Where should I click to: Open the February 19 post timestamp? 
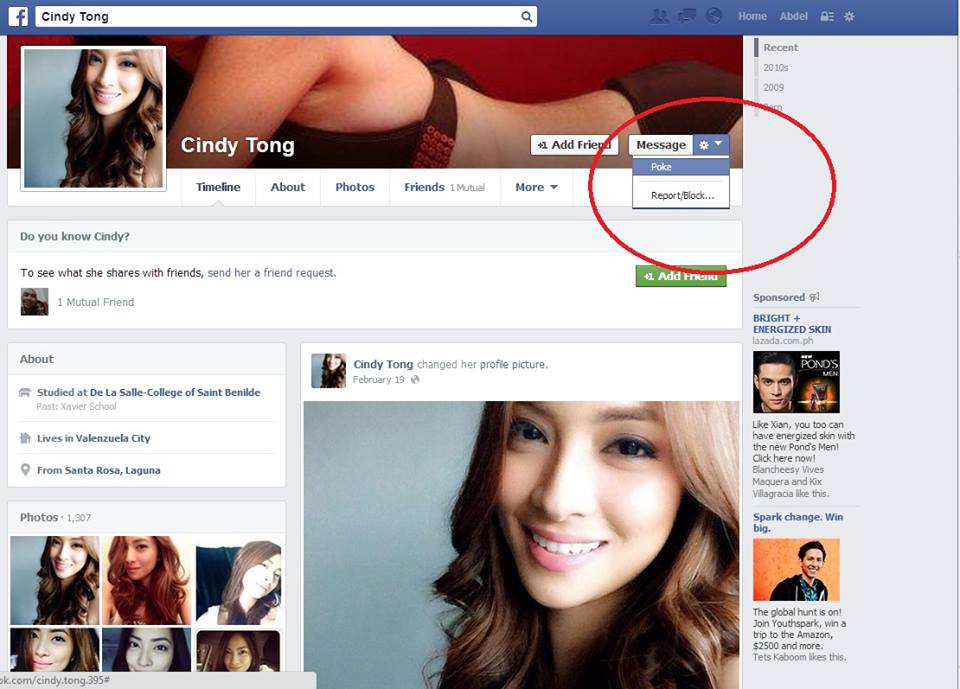tap(378, 380)
